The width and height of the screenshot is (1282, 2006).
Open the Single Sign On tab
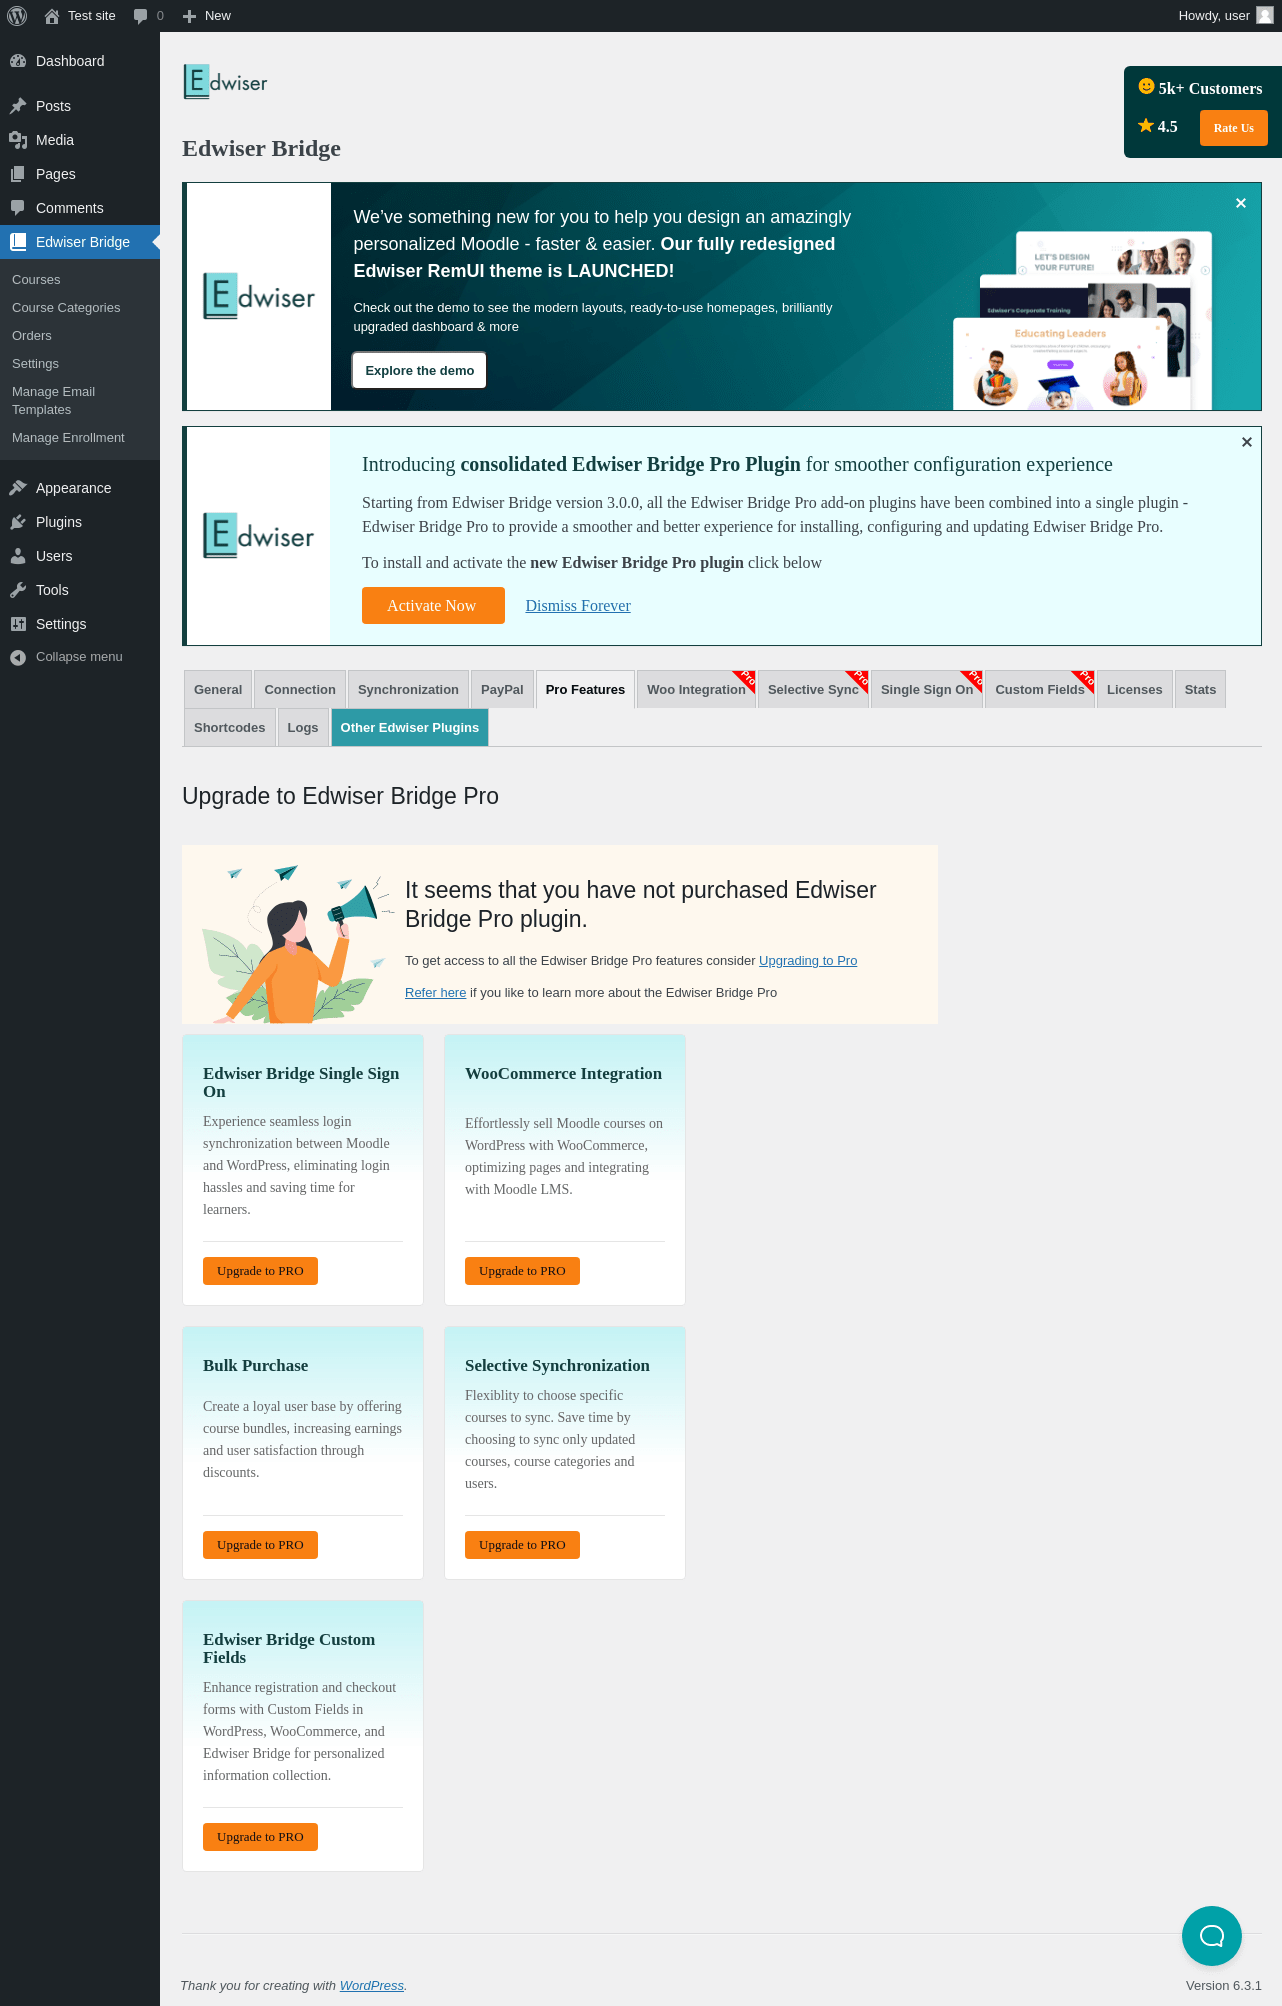click(x=927, y=690)
